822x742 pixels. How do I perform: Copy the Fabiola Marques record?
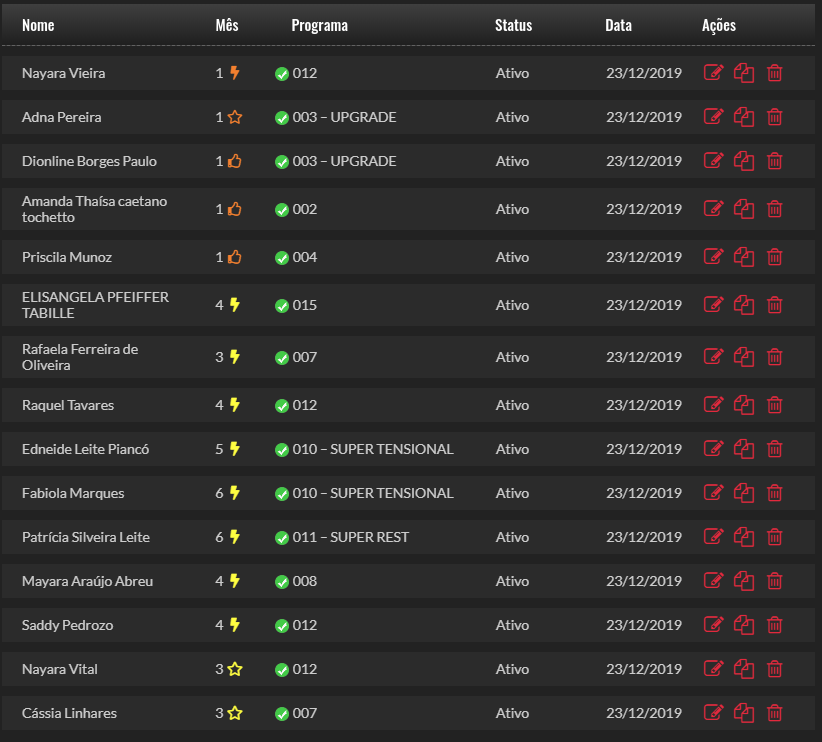[744, 493]
